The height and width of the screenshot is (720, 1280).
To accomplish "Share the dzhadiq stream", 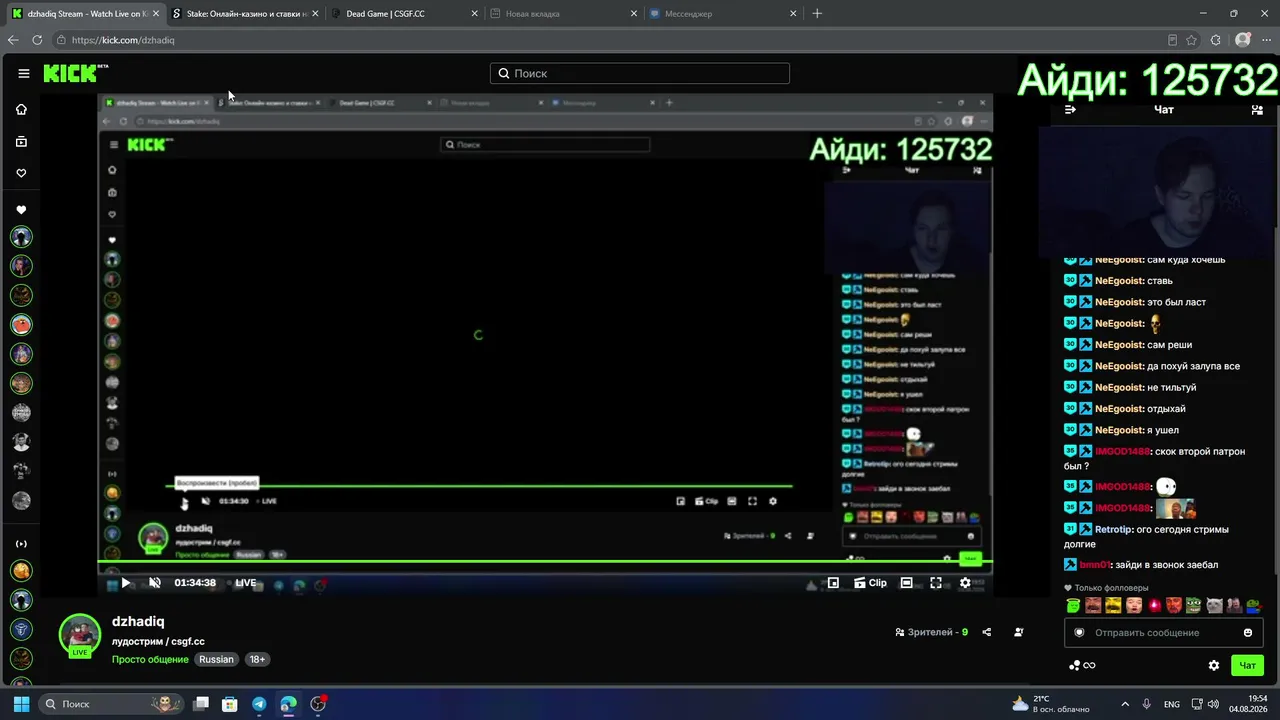I will pyautogui.click(x=987, y=632).
